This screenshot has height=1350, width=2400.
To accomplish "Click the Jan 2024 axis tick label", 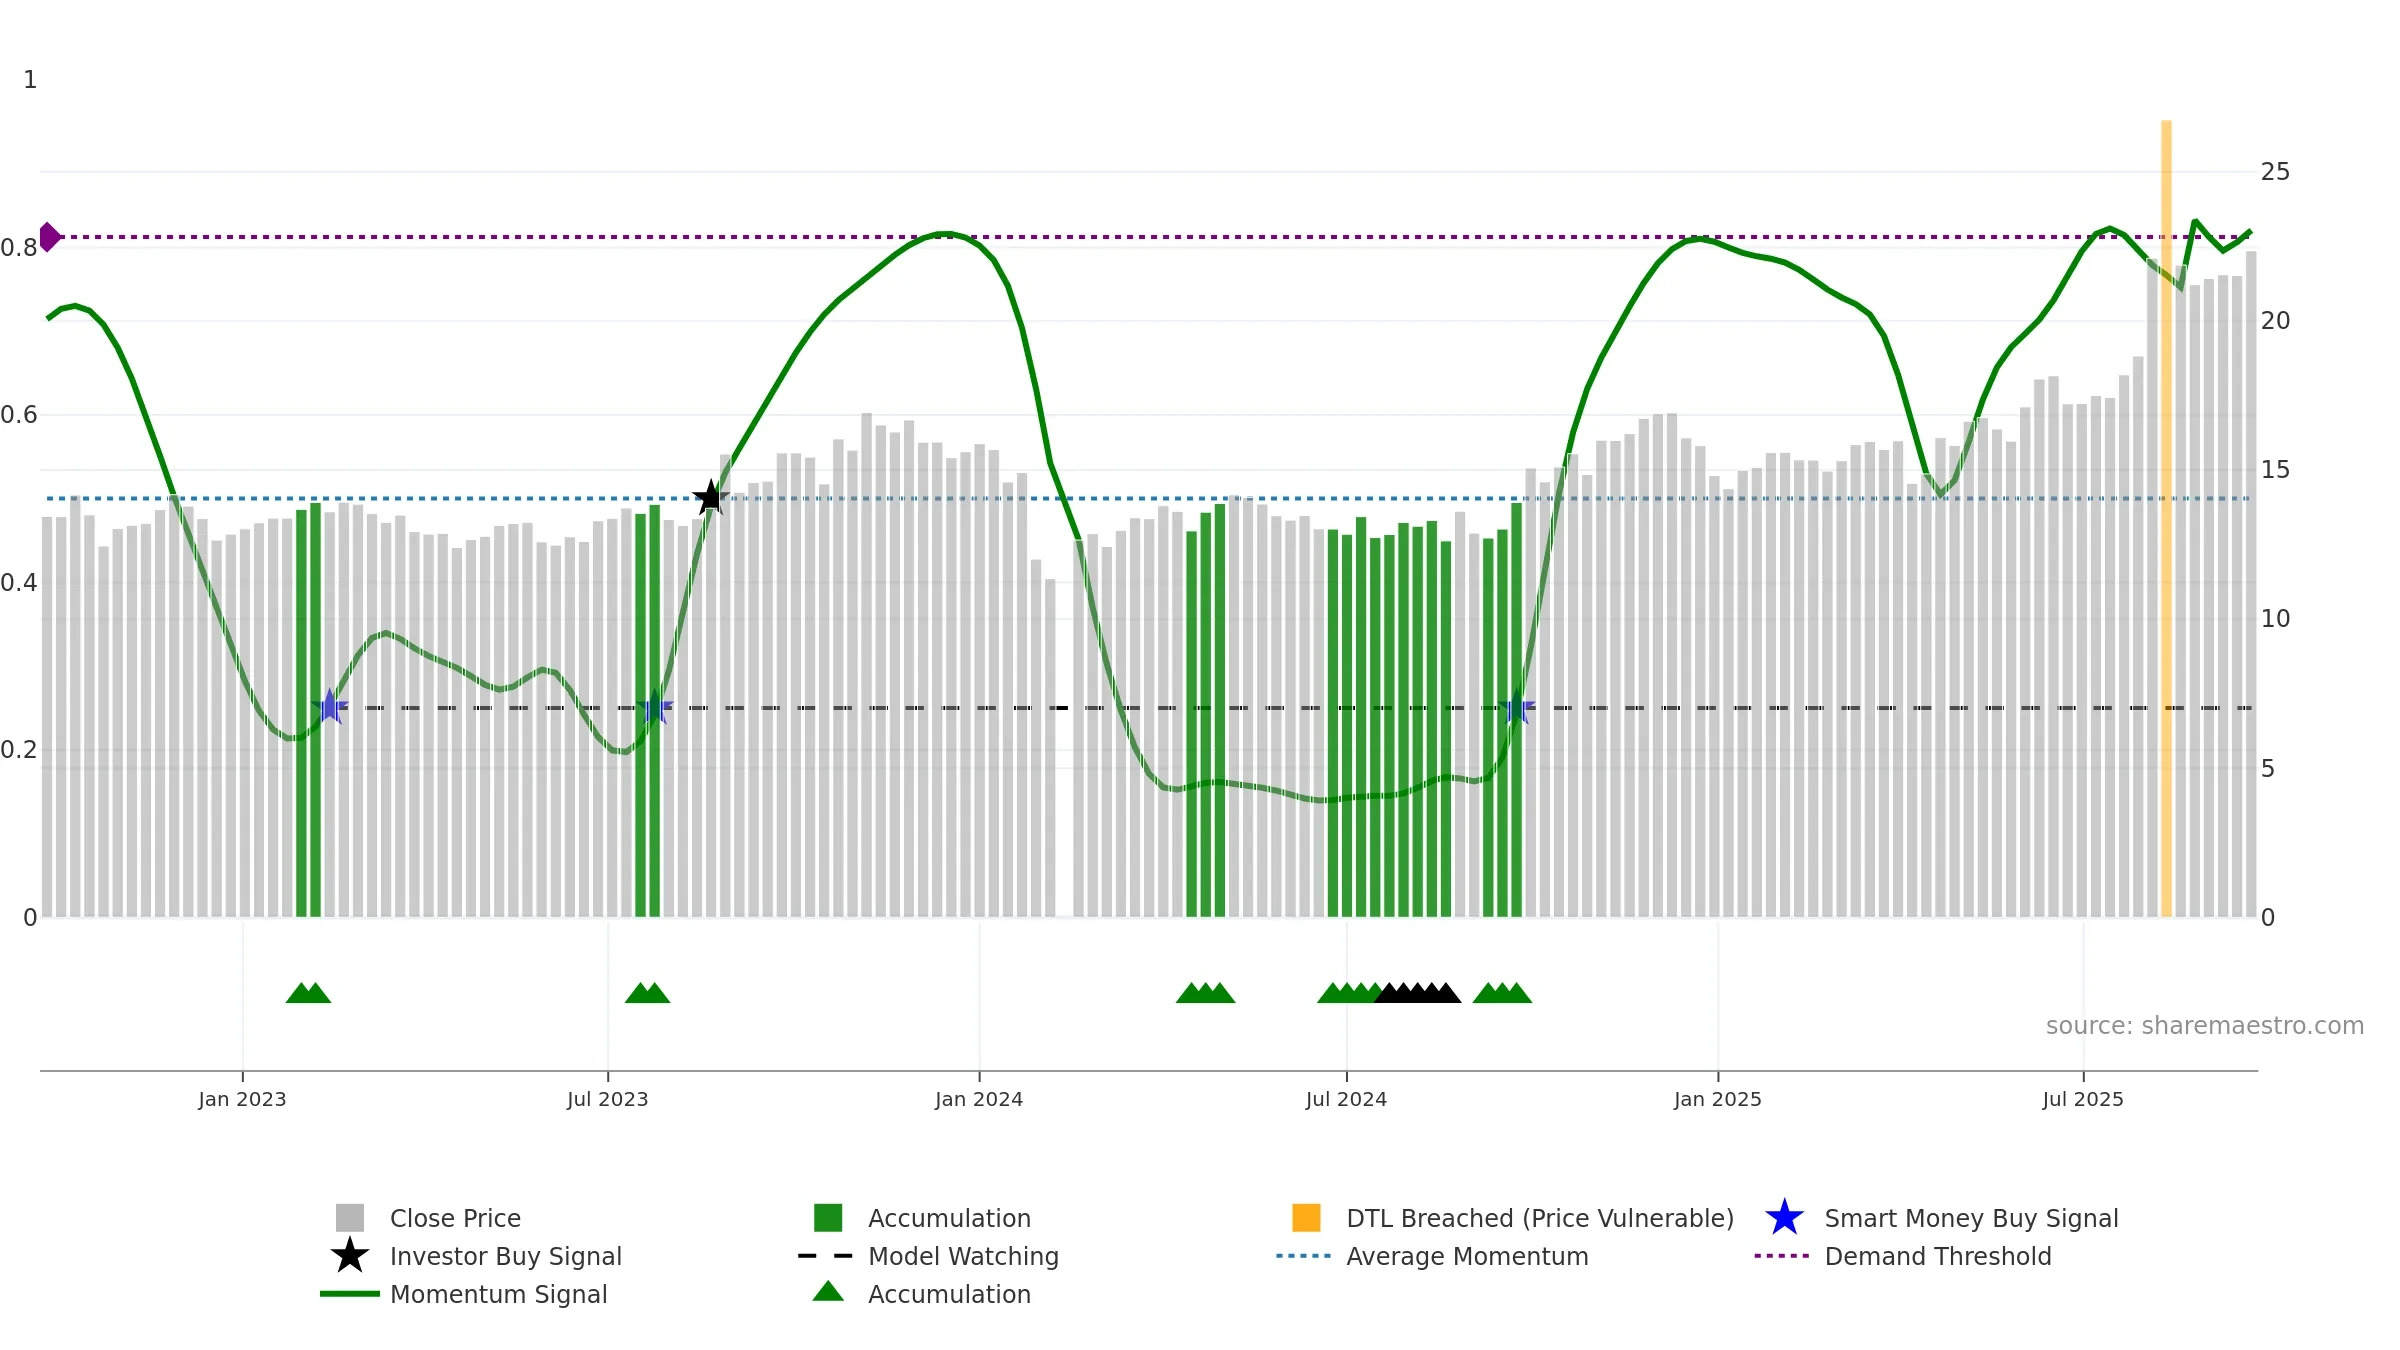I will [x=979, y=1100].
